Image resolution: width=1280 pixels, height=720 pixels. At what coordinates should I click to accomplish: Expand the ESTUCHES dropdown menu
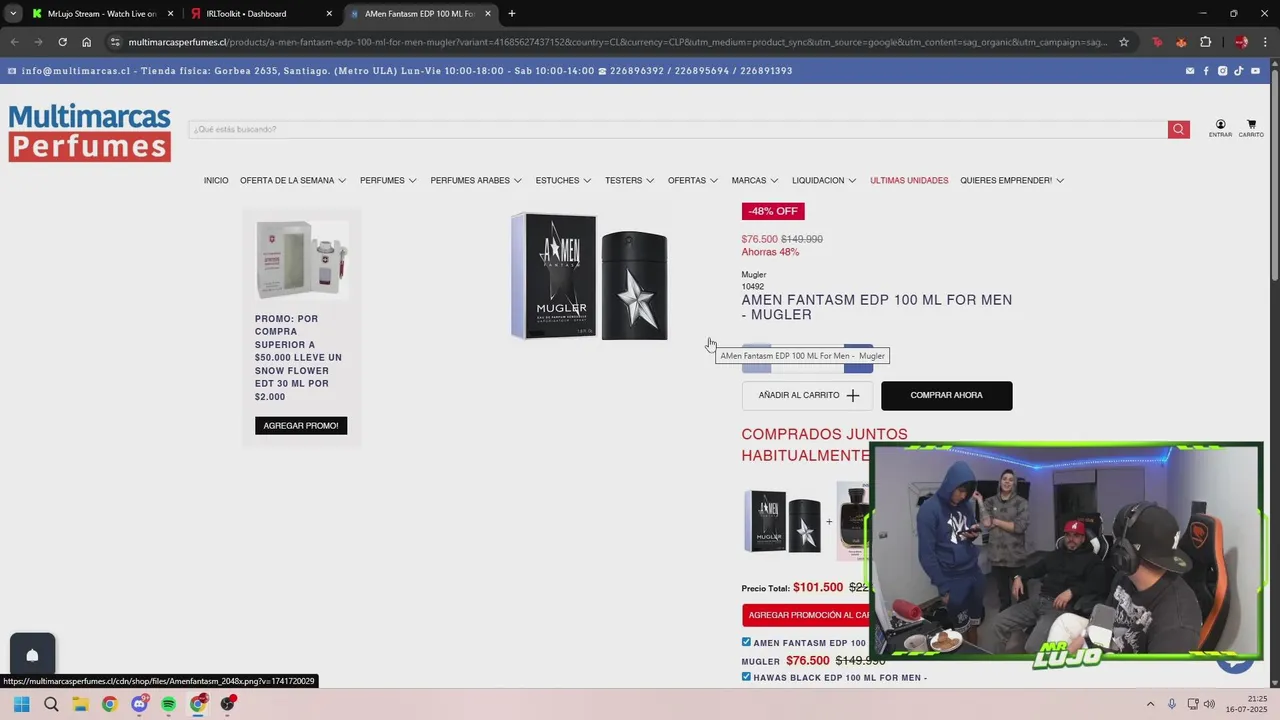point(564,180)
